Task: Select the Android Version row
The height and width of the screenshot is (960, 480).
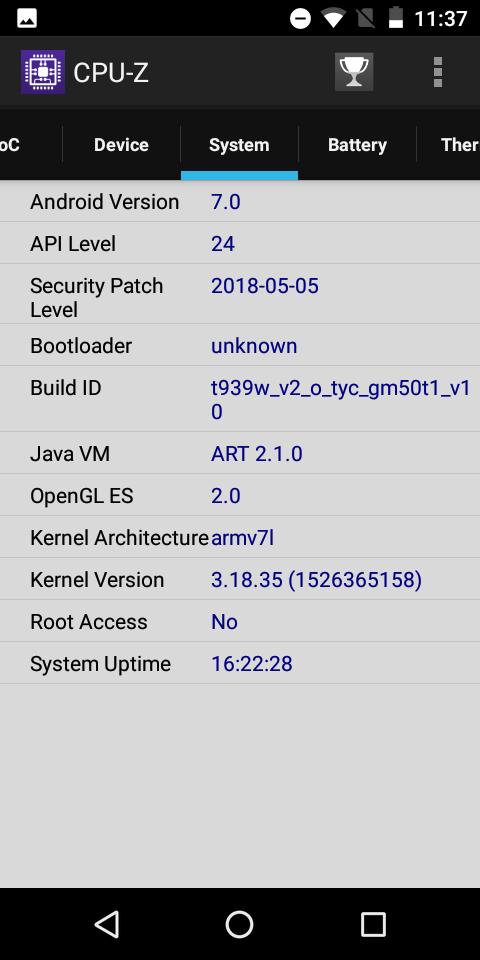Action: coord(240,201)
